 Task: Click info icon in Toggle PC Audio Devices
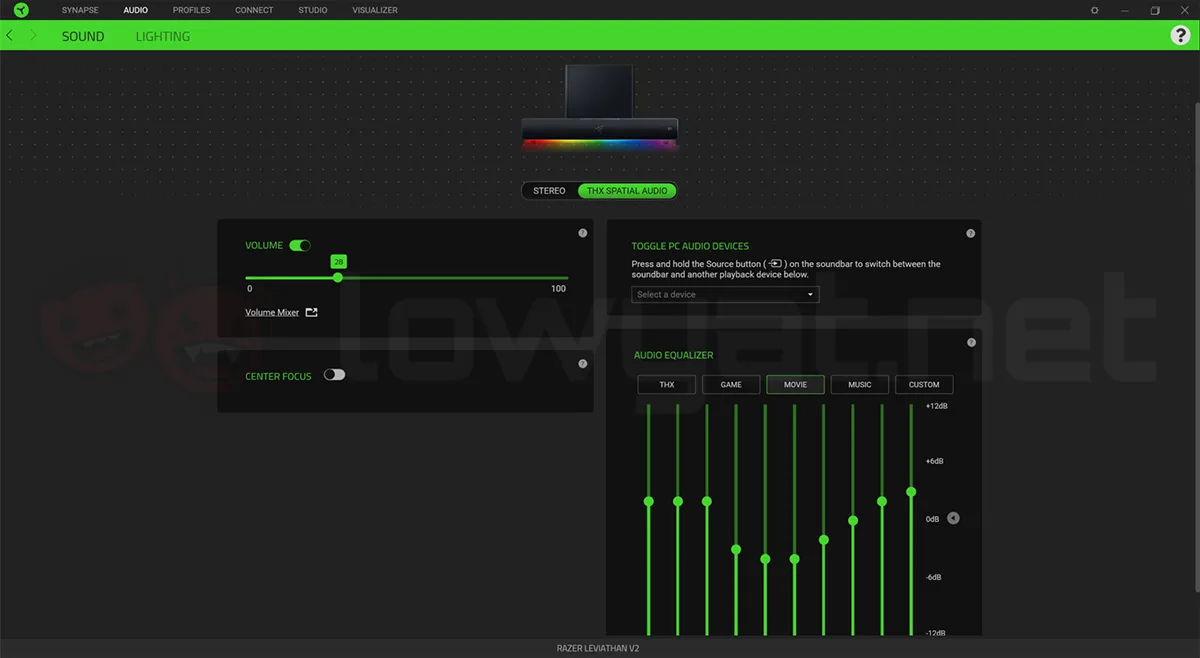pyautogui.click(x=971, y=233)
